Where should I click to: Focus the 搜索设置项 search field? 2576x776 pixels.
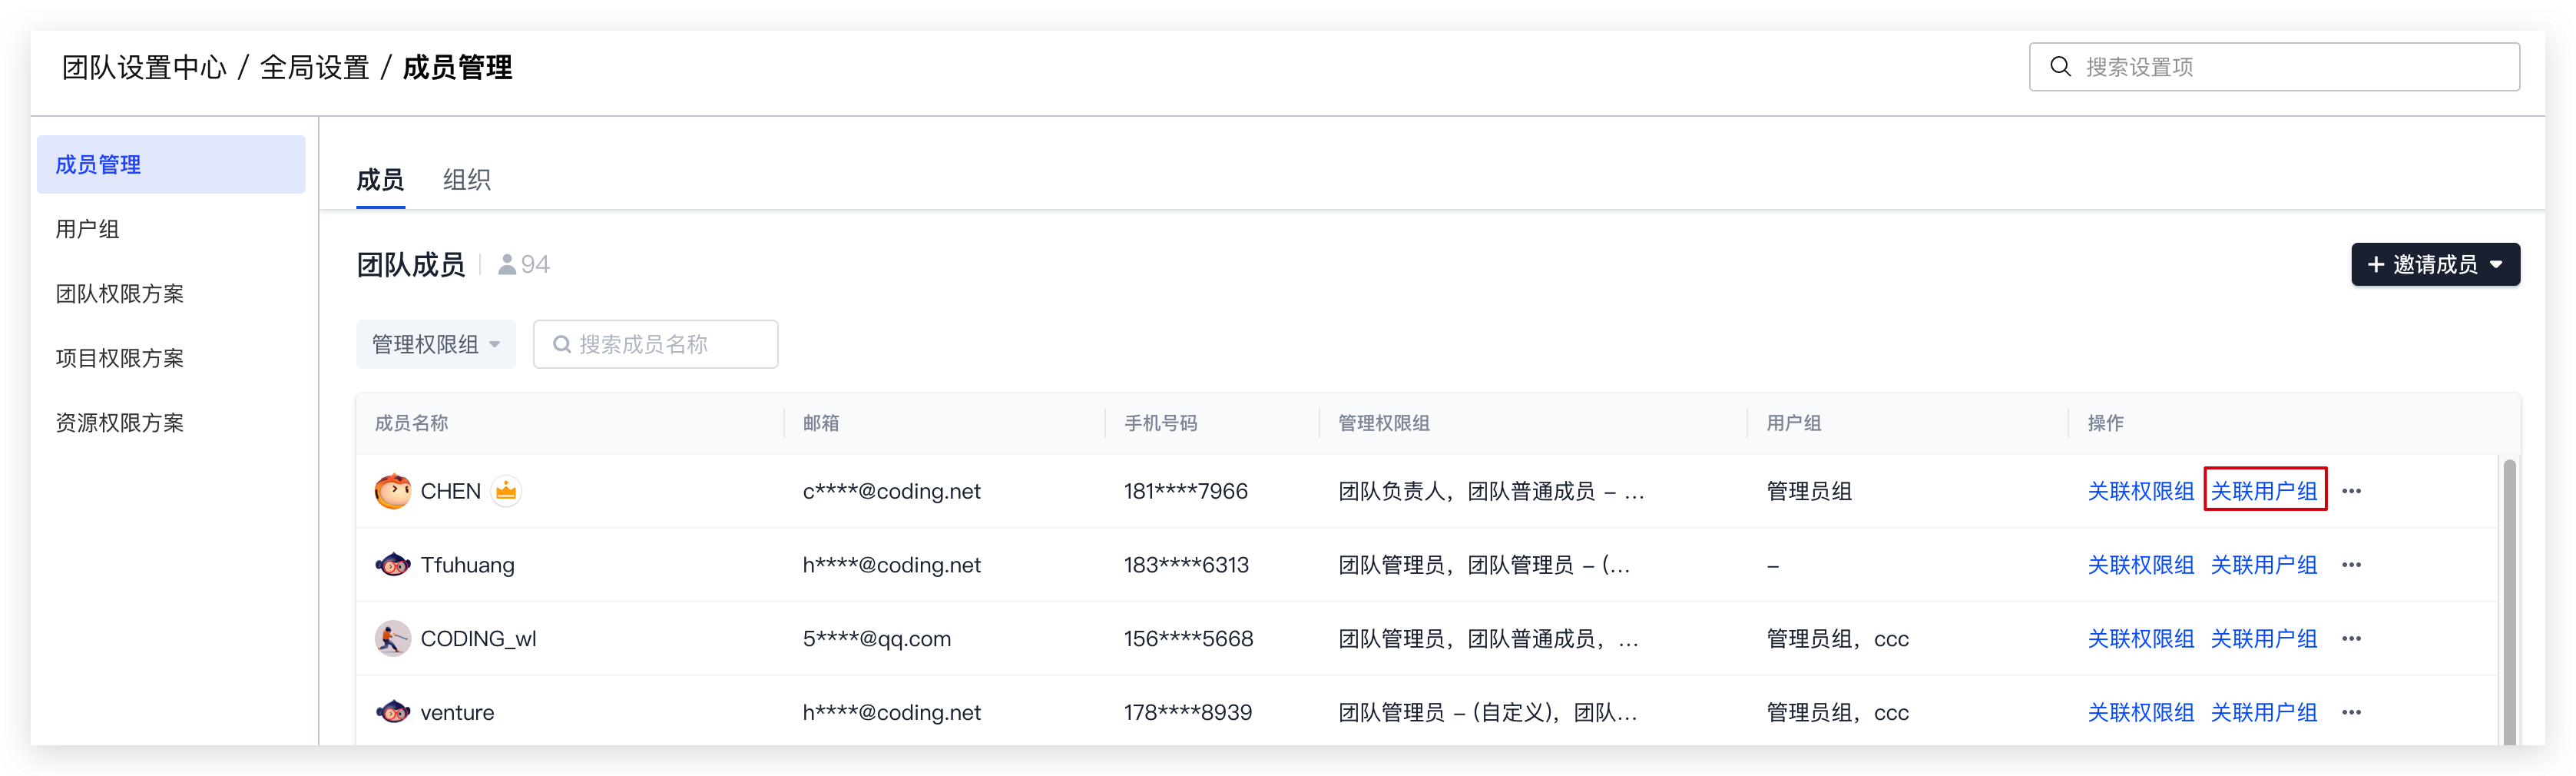2274,67
